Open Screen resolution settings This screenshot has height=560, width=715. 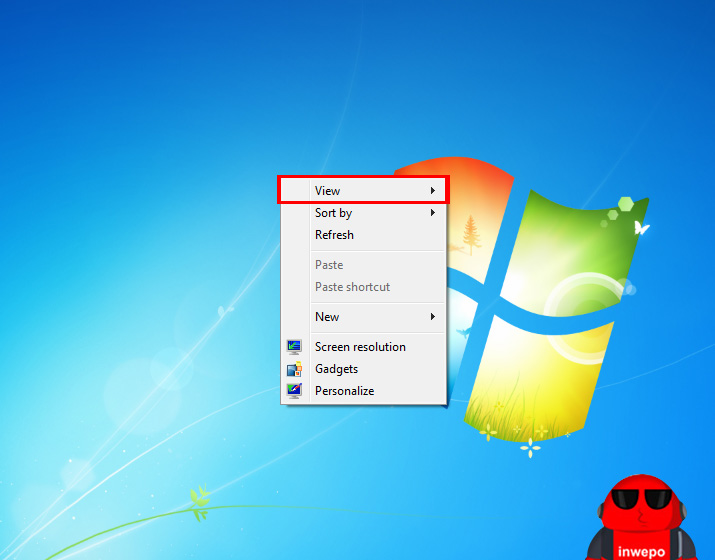(x=363, y=347)
